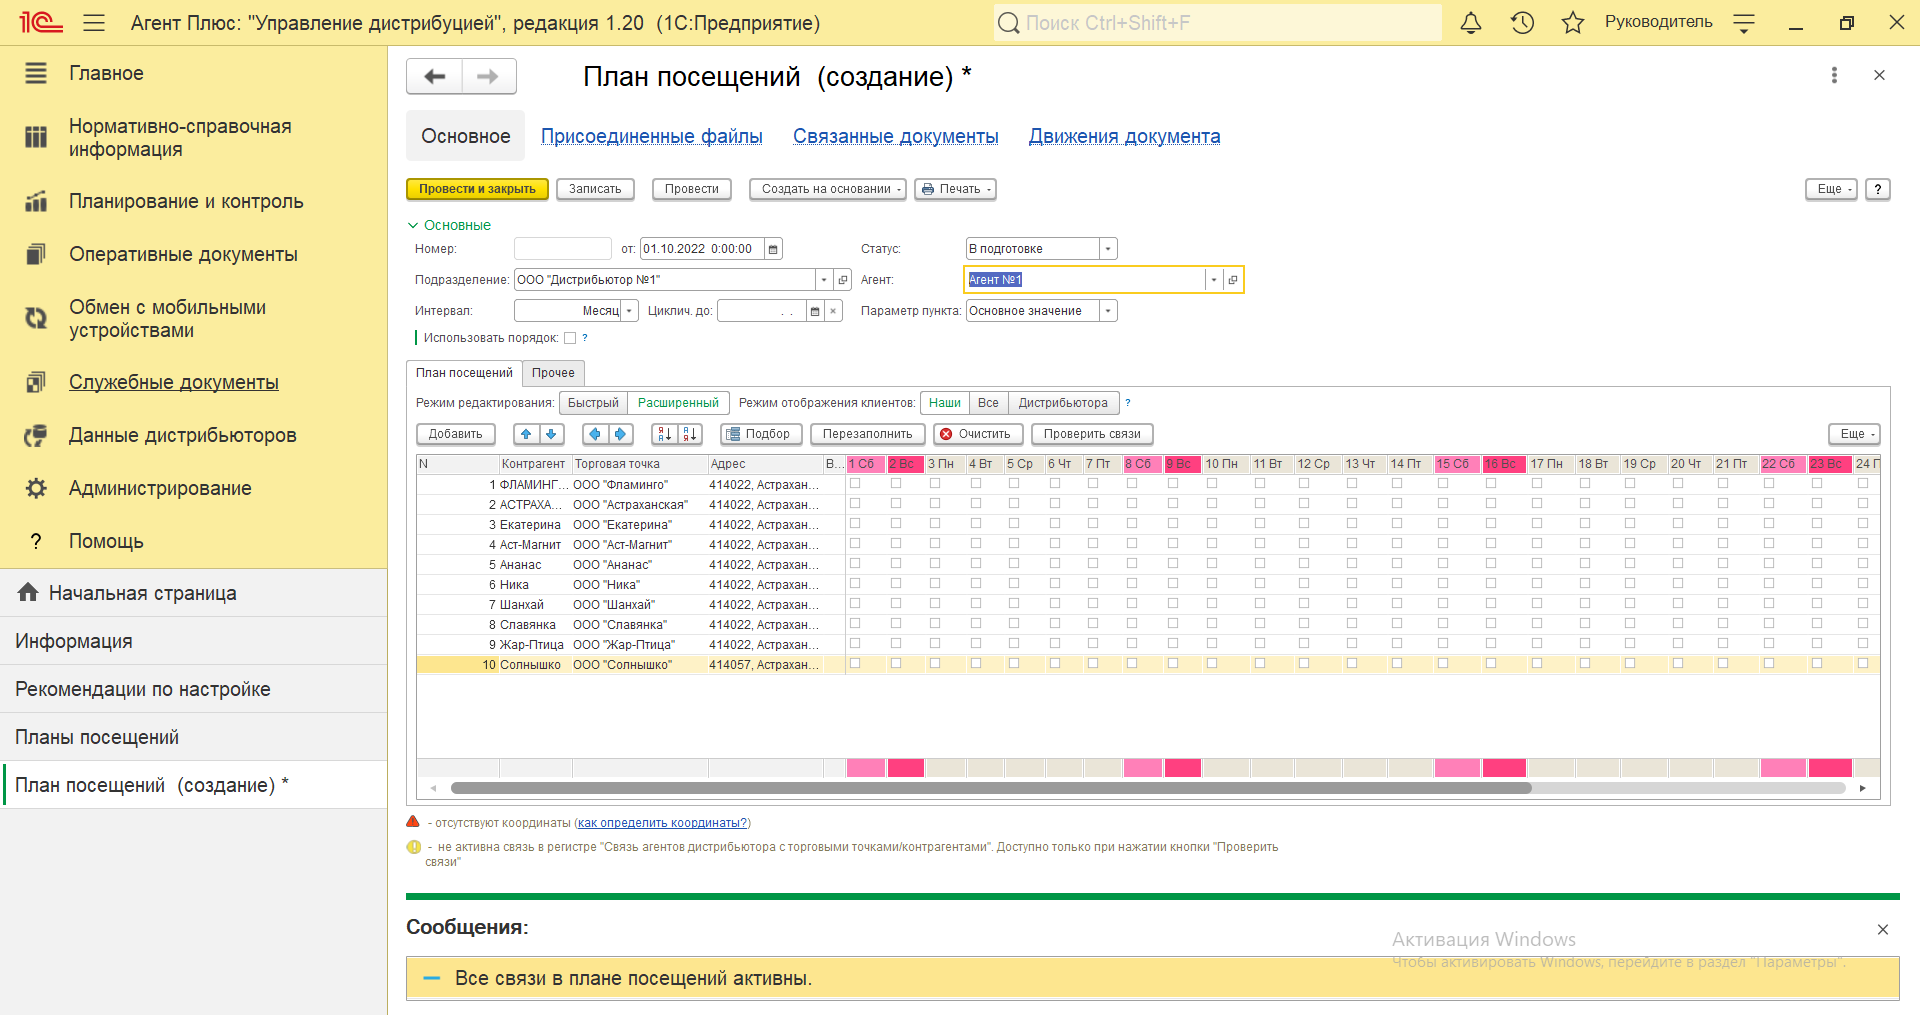The height and width of the screenshot is (1015, 1920).
Task: Click the Очистить button
Action: coord(978,434)
